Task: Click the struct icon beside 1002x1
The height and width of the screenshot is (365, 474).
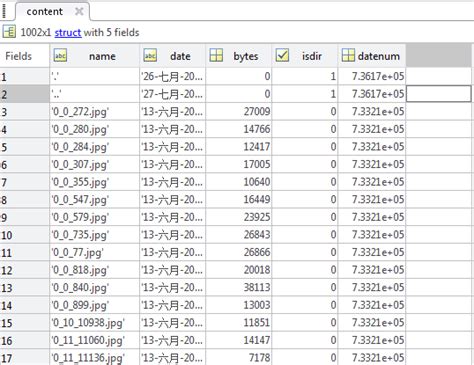Action: tap(9, 32)
